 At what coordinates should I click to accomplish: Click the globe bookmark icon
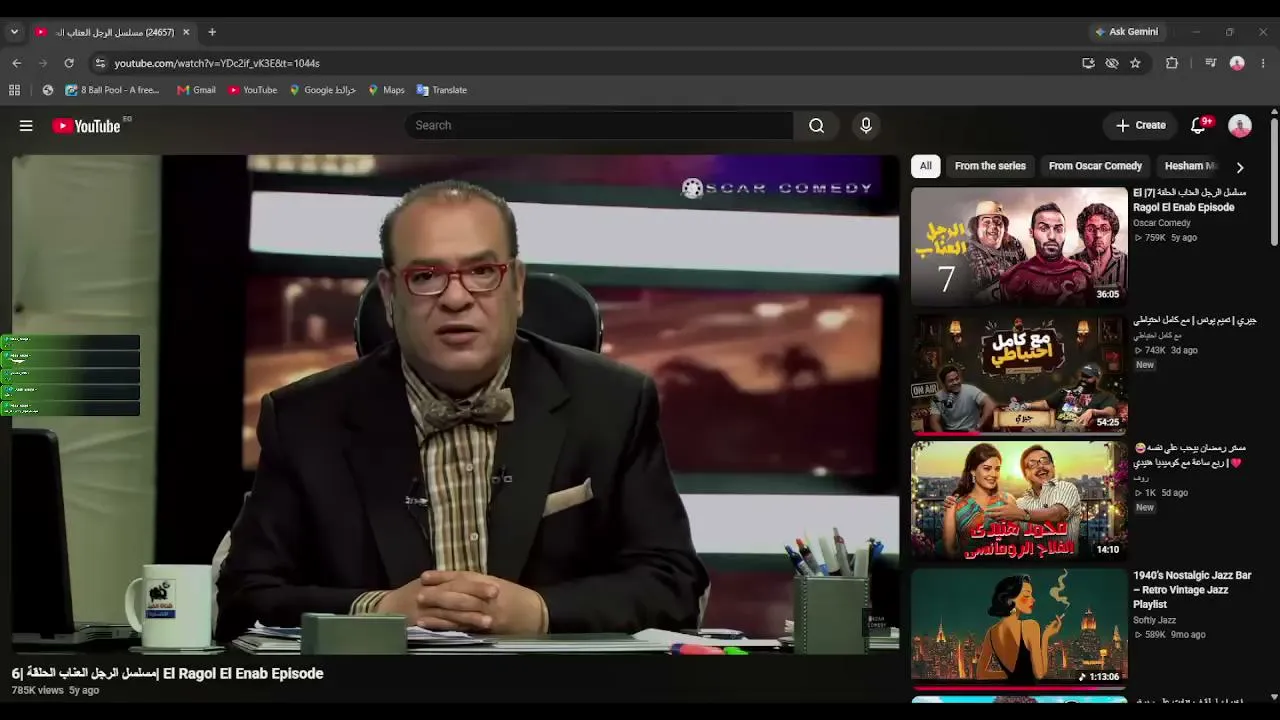click(x=47, y=90)
